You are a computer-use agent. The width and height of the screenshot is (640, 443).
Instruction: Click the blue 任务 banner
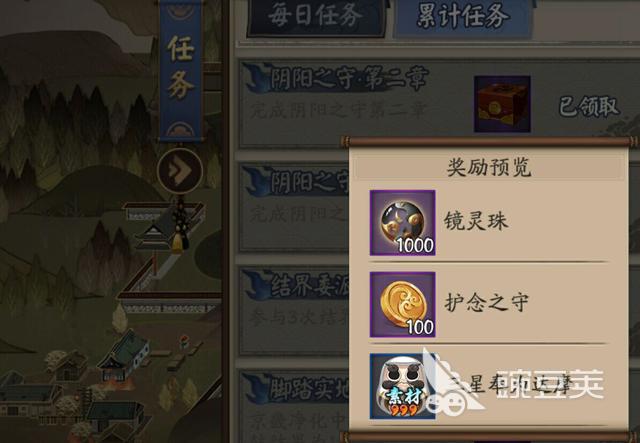[x=180, y=70]
